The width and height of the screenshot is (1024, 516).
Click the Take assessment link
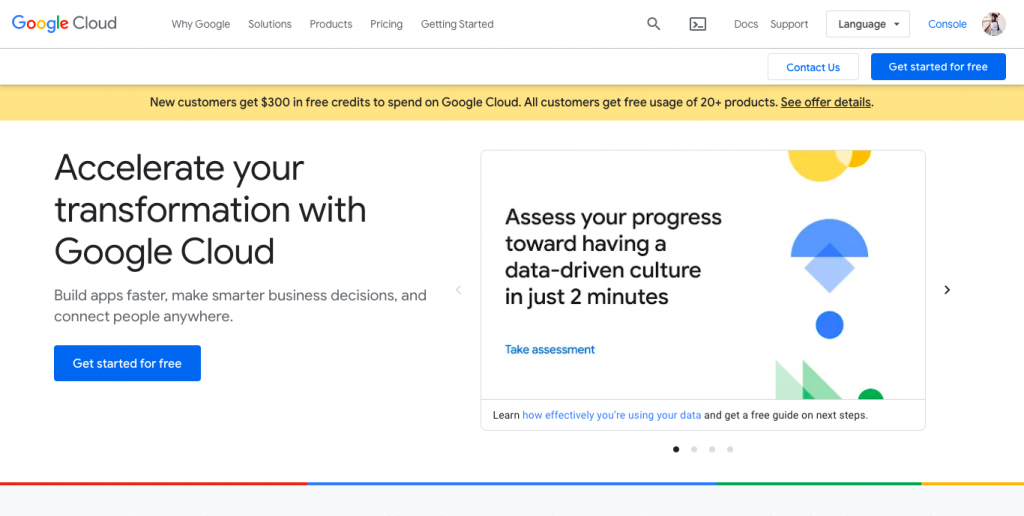click(550, 349)
